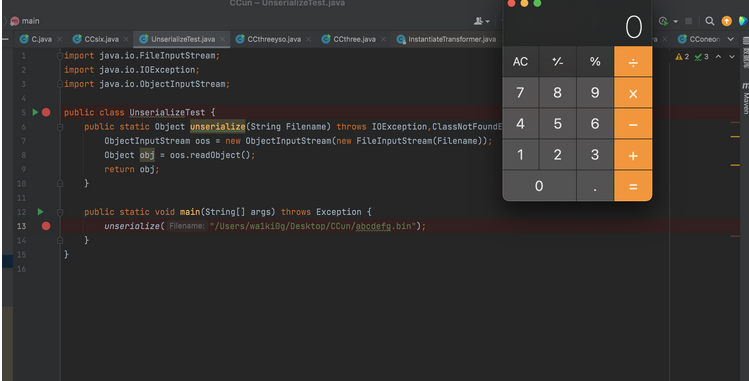Click the 3 key in Calculator

(x=595, y=155)
